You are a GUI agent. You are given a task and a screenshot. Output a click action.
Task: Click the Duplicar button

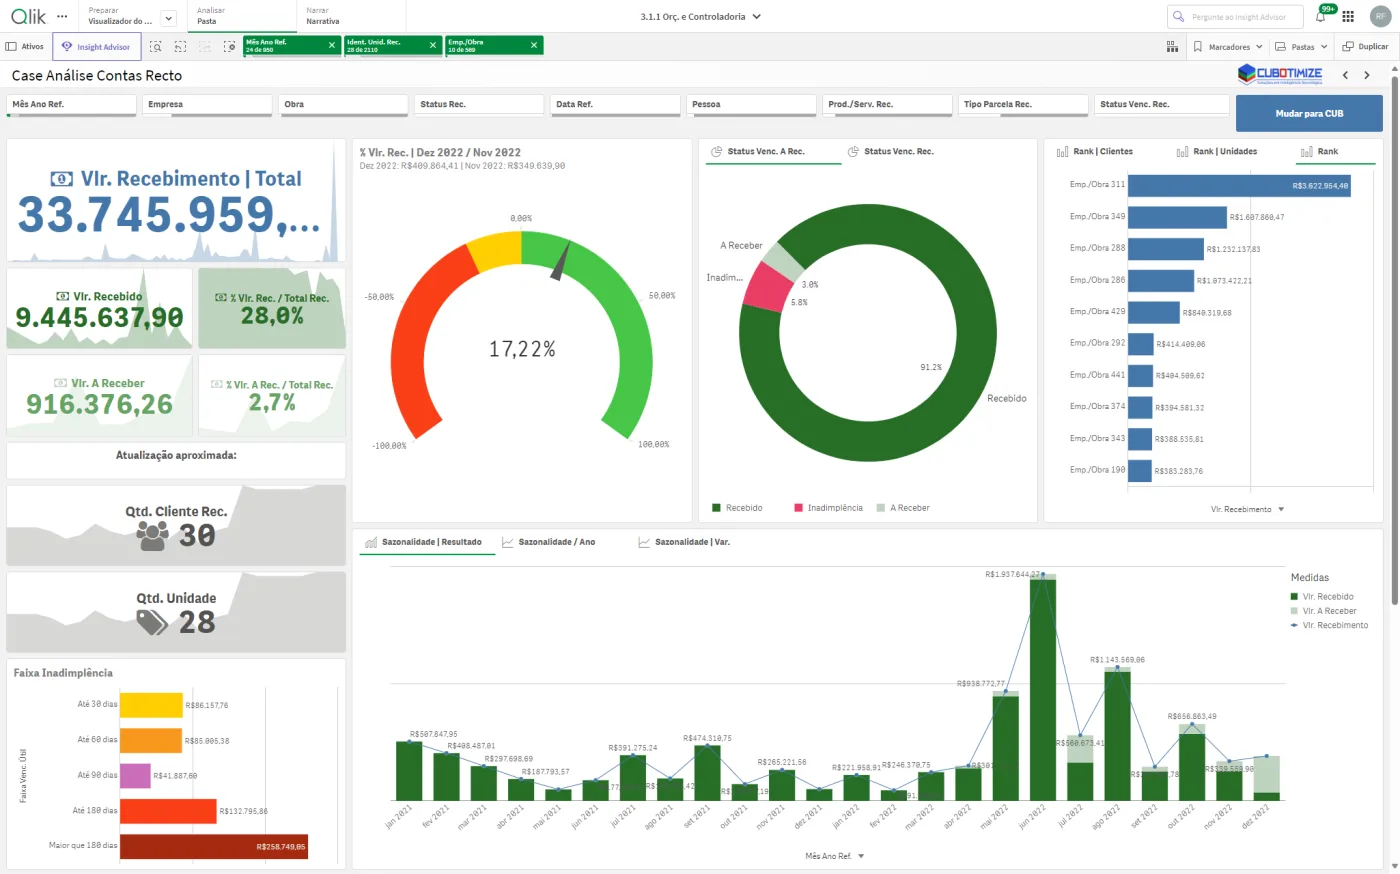[1365, 47]
